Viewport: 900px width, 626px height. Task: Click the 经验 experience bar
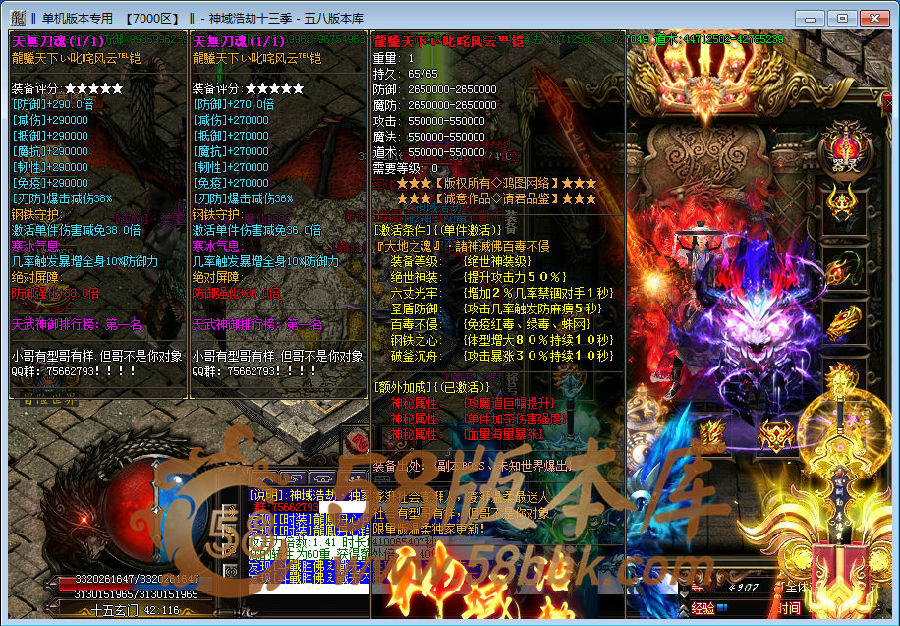point(708,608)
